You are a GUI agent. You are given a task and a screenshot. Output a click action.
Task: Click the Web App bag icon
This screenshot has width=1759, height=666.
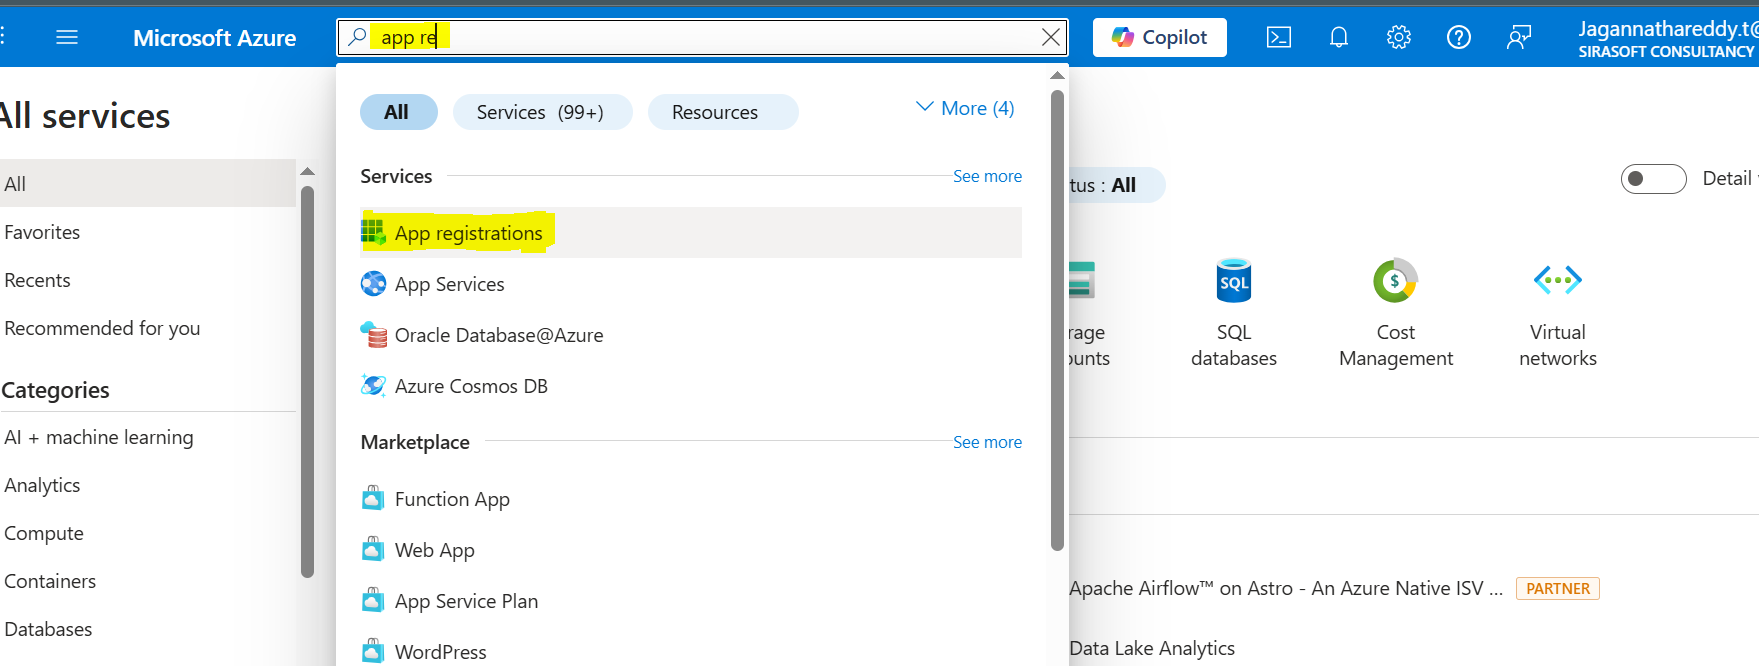(x=373, y=549)
